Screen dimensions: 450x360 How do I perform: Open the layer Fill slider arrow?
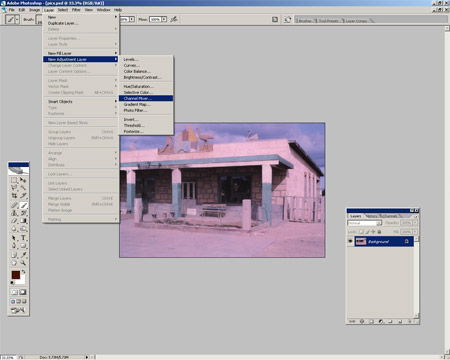point(415,231)
